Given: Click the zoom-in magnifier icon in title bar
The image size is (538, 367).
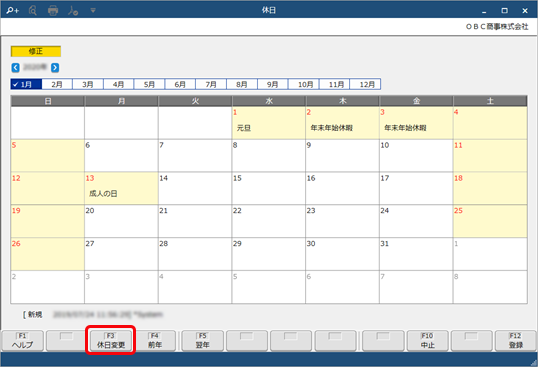Looking at the screenshot, I should click(x=12, y=10).
